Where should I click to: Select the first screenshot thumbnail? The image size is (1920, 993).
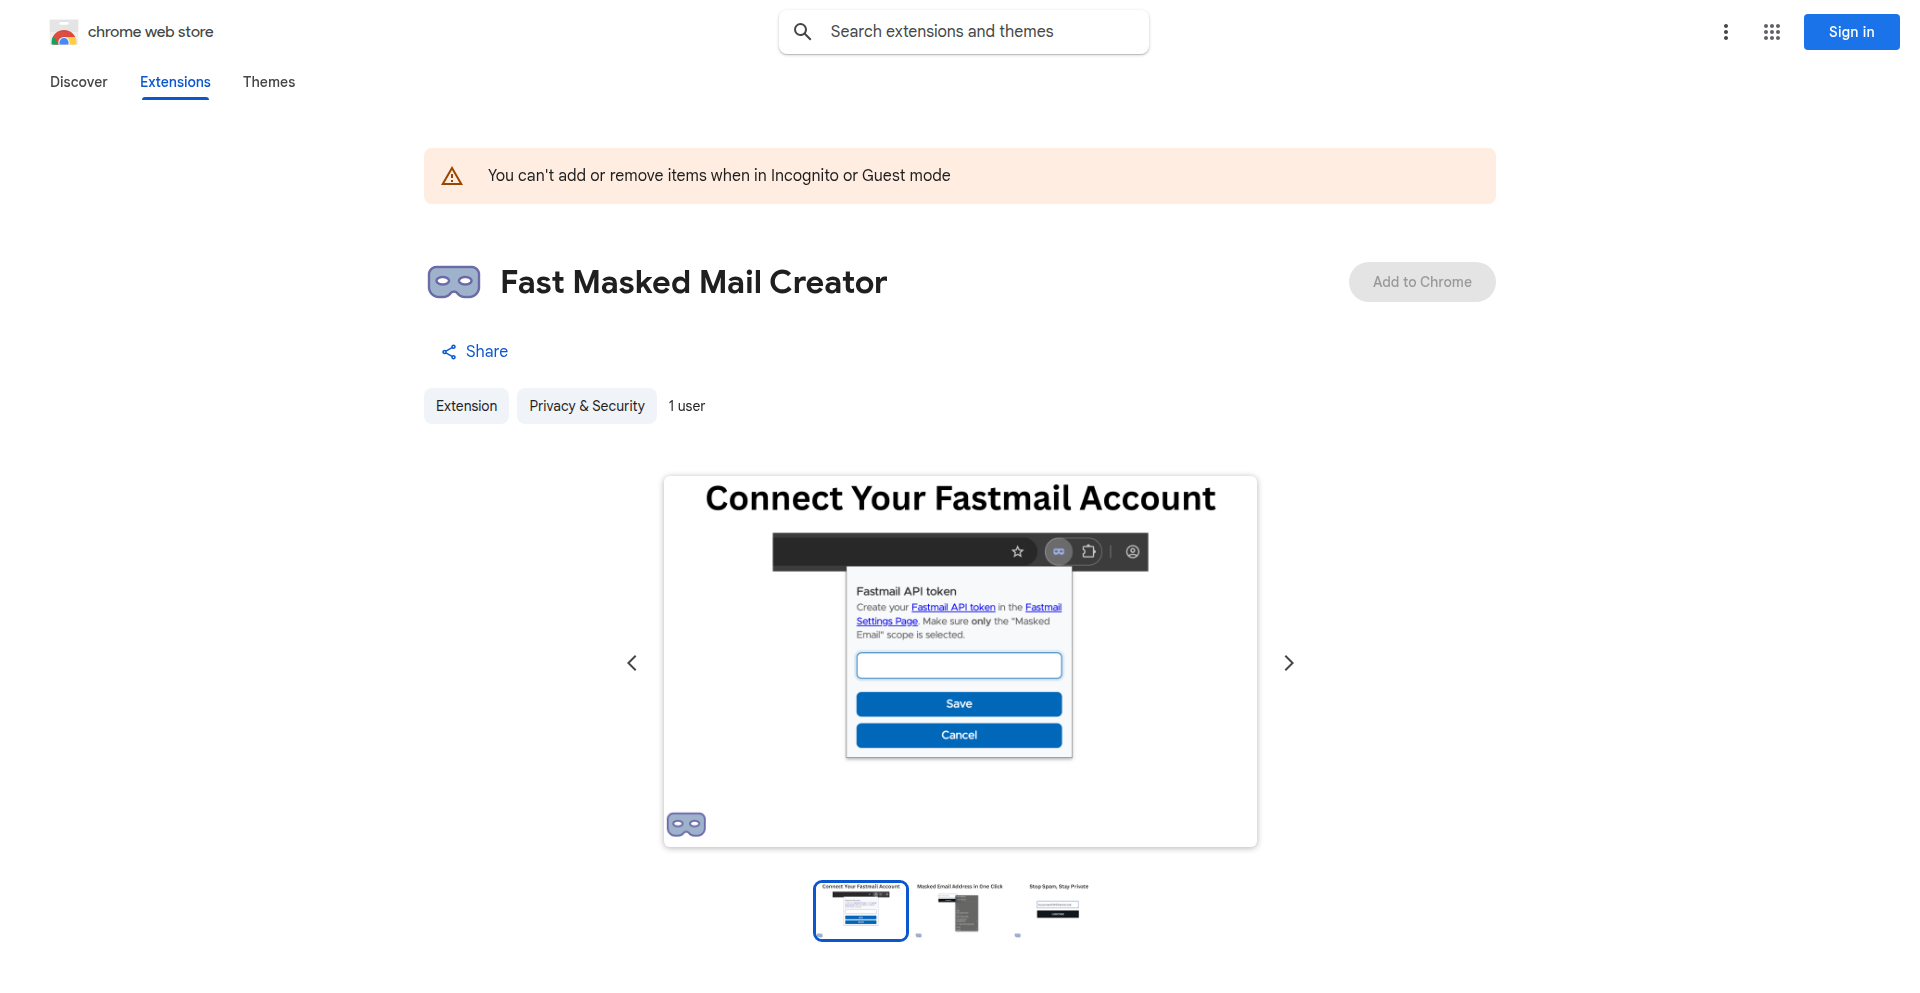861,910
